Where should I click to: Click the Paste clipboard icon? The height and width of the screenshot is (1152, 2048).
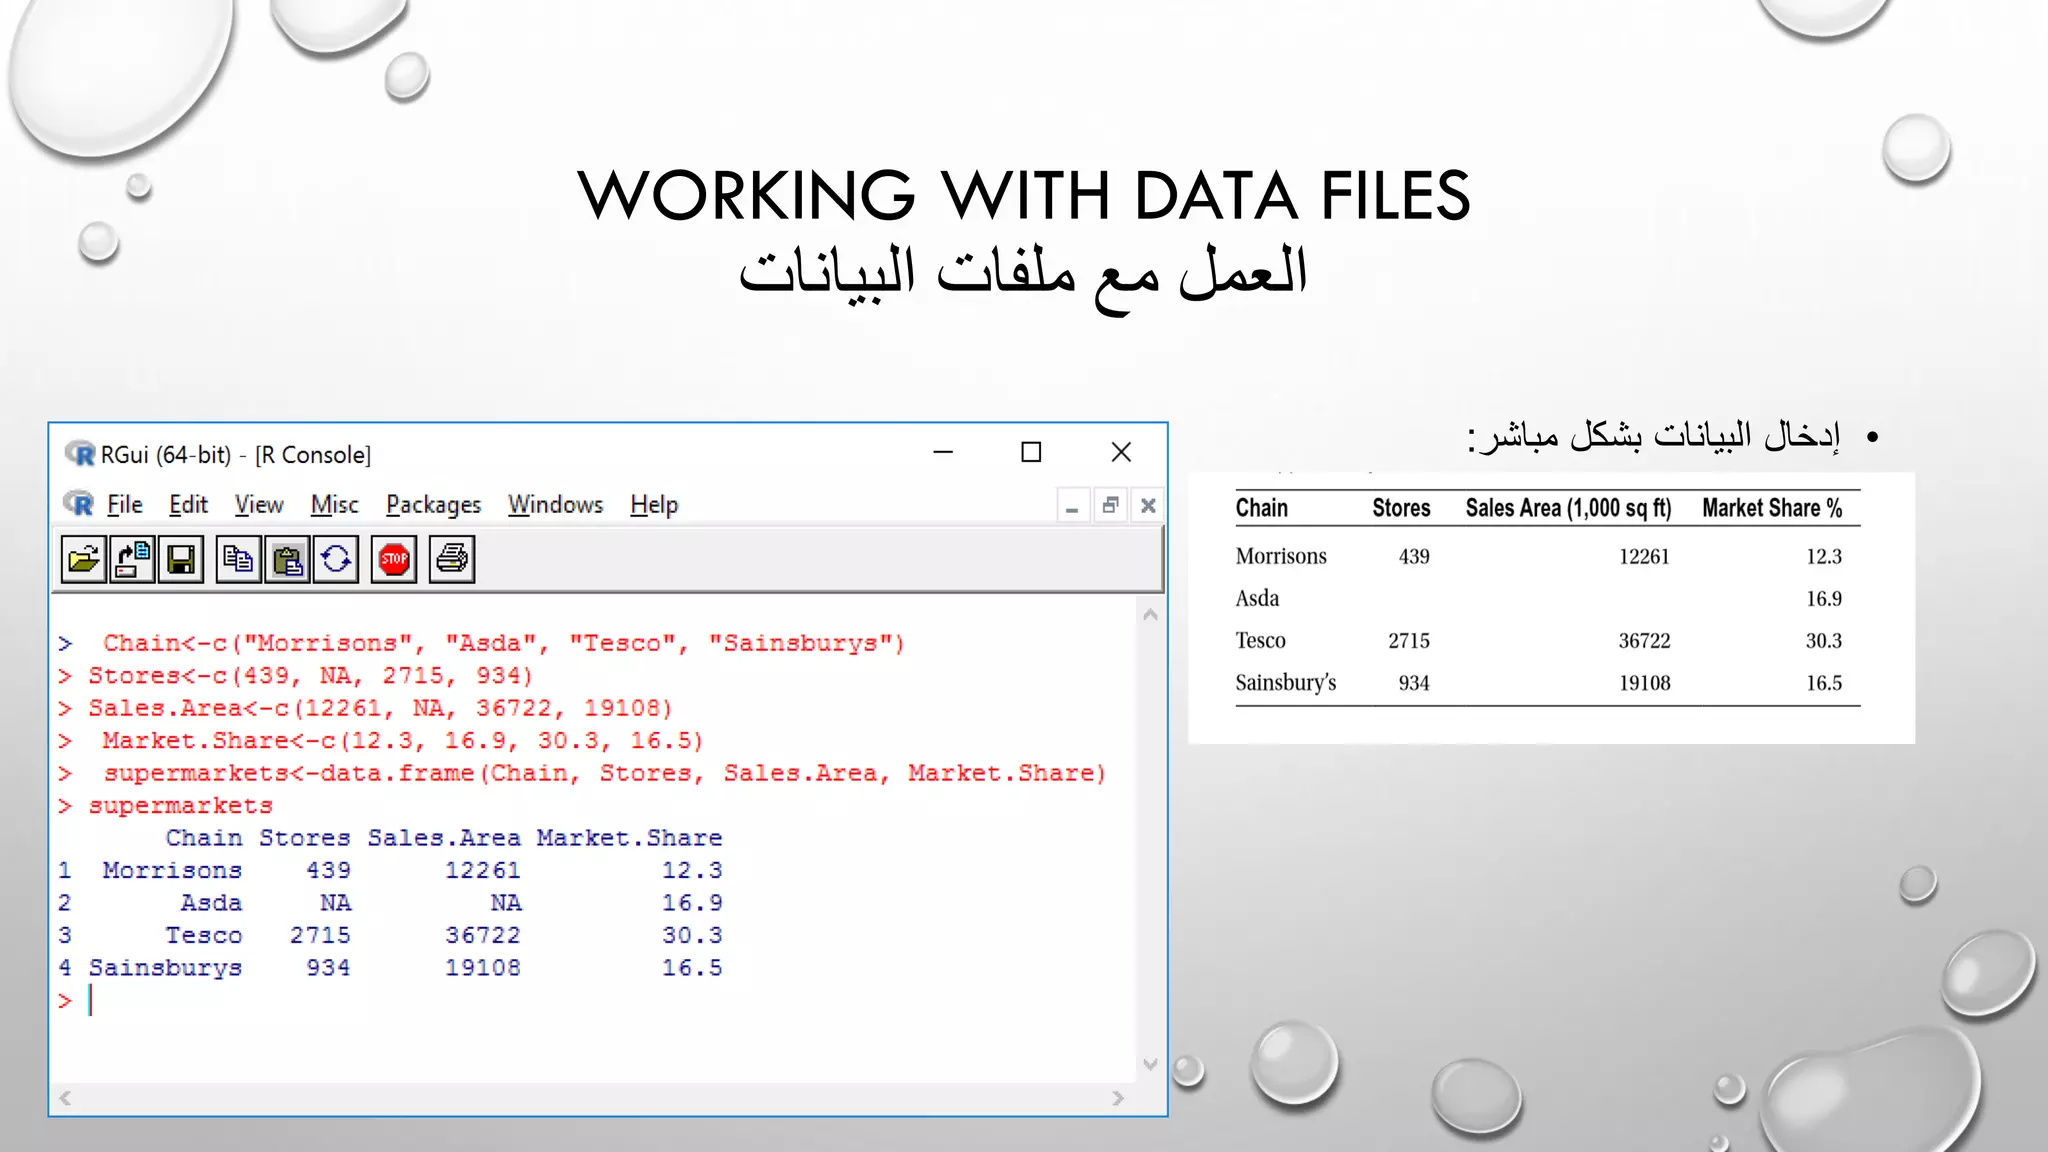(287, 559)
